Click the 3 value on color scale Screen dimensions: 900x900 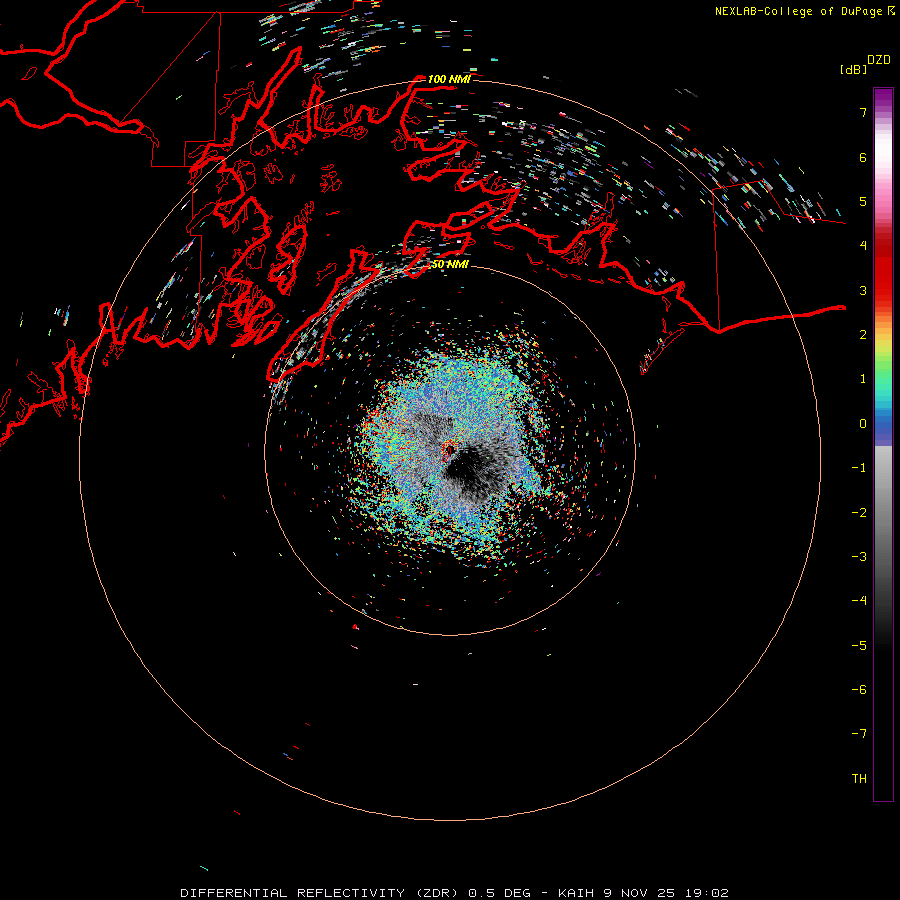pos(863,290)
